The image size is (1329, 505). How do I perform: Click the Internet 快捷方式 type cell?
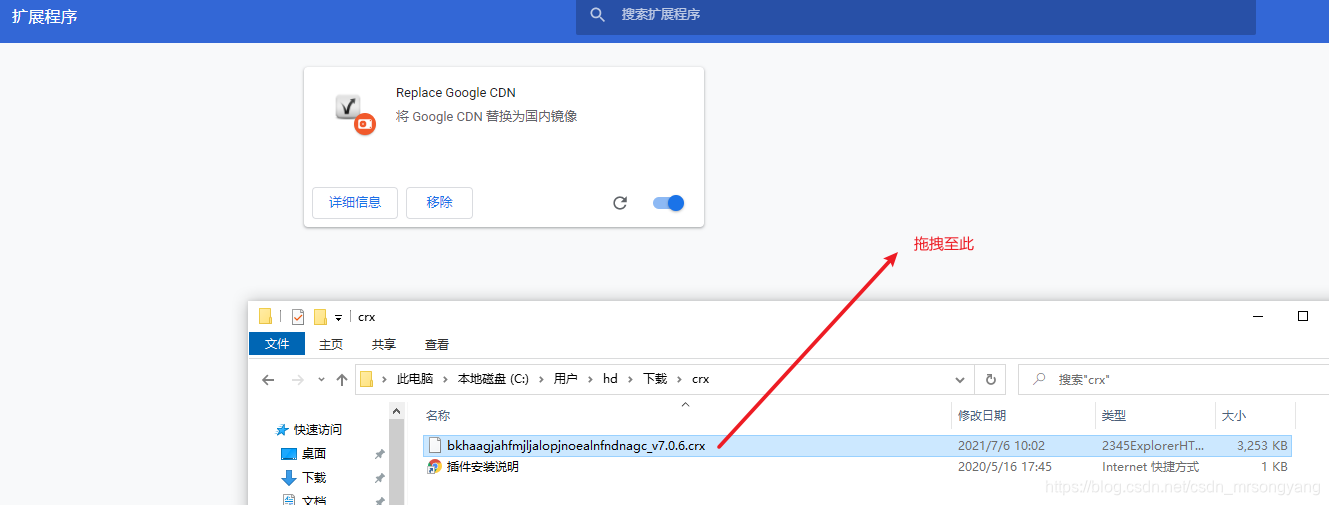coord(1150,467)
